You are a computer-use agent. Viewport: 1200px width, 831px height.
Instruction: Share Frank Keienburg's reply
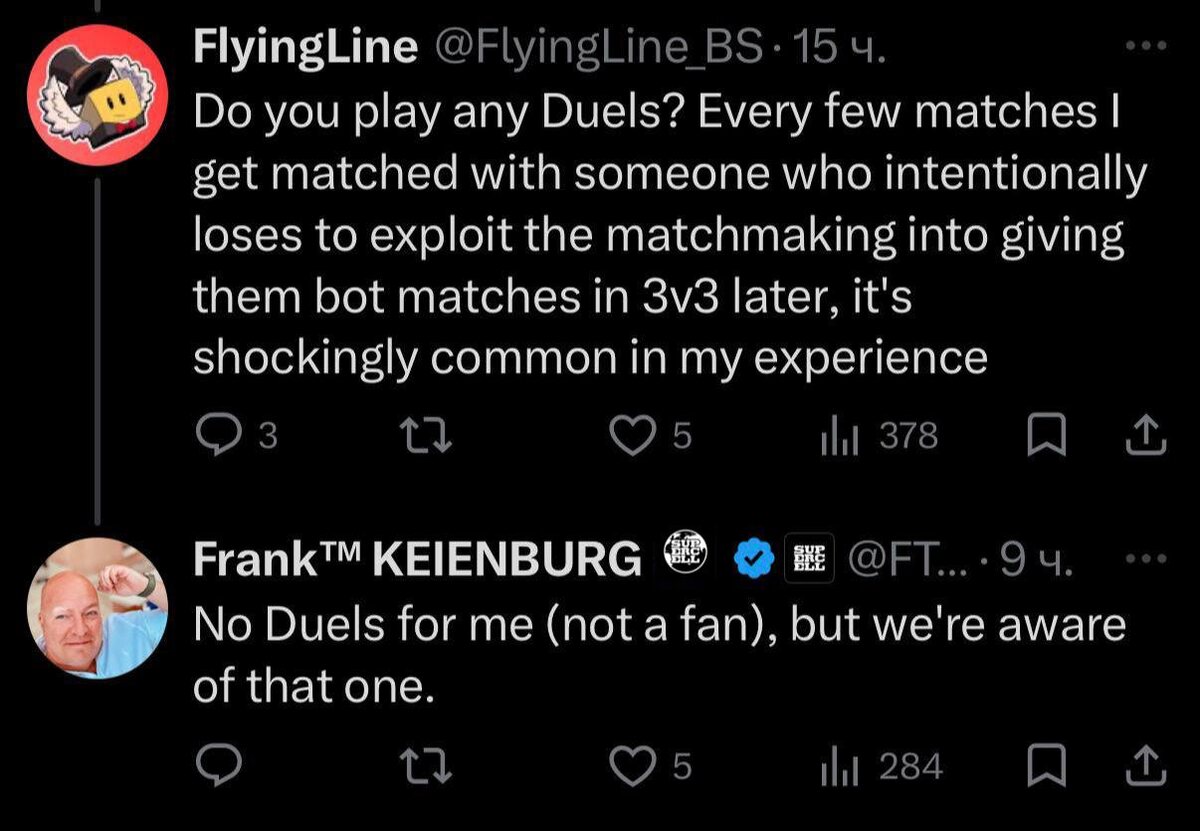pos(1148,766)
